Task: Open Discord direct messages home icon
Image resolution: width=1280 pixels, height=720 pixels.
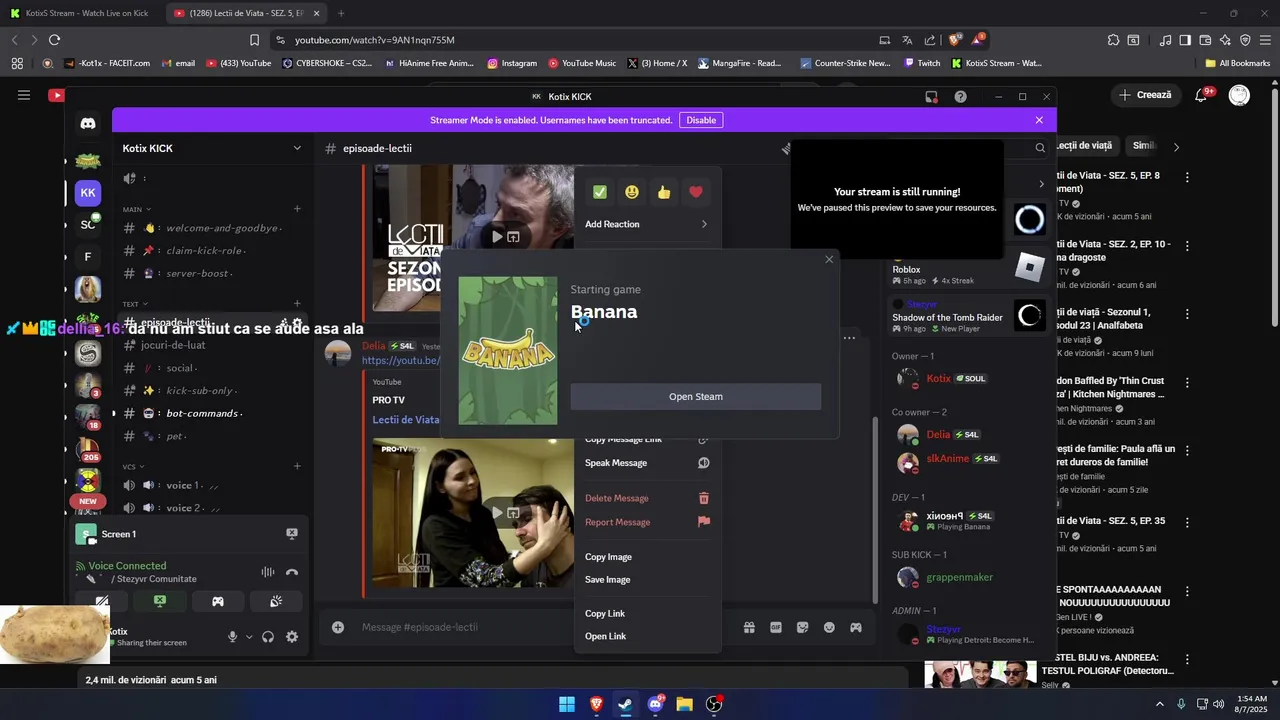Action: [88, 123]
